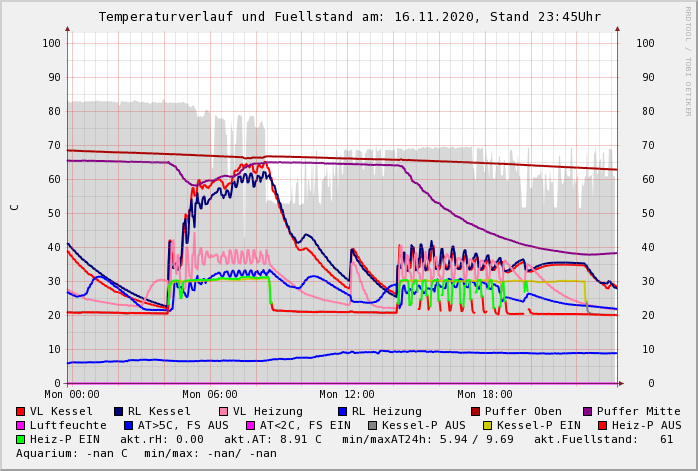Click the purple Puffer Mitte legend swatch
Screen dimensions: 698x471
click(x=588, y=411)
